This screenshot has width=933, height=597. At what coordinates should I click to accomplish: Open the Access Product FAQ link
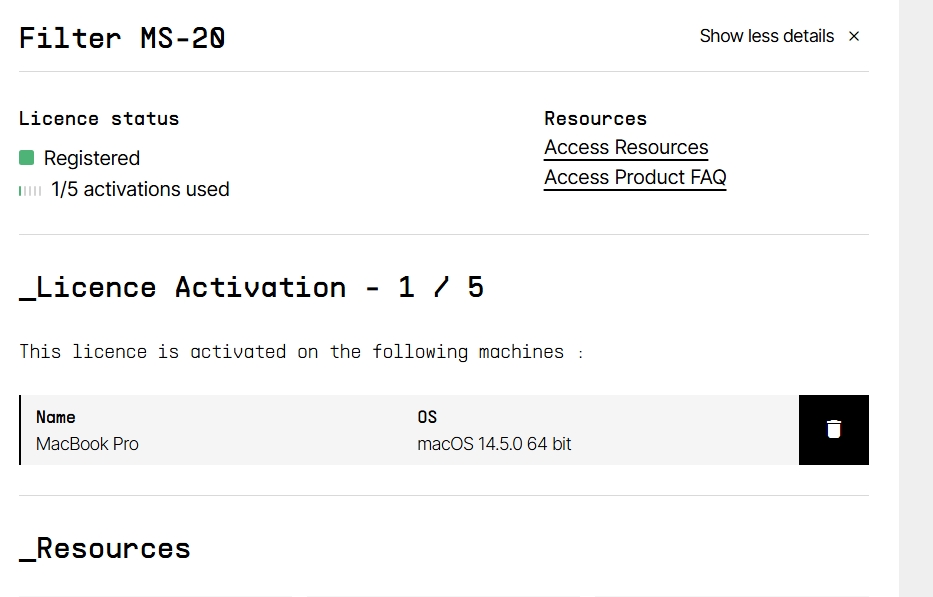pos(635,178)
